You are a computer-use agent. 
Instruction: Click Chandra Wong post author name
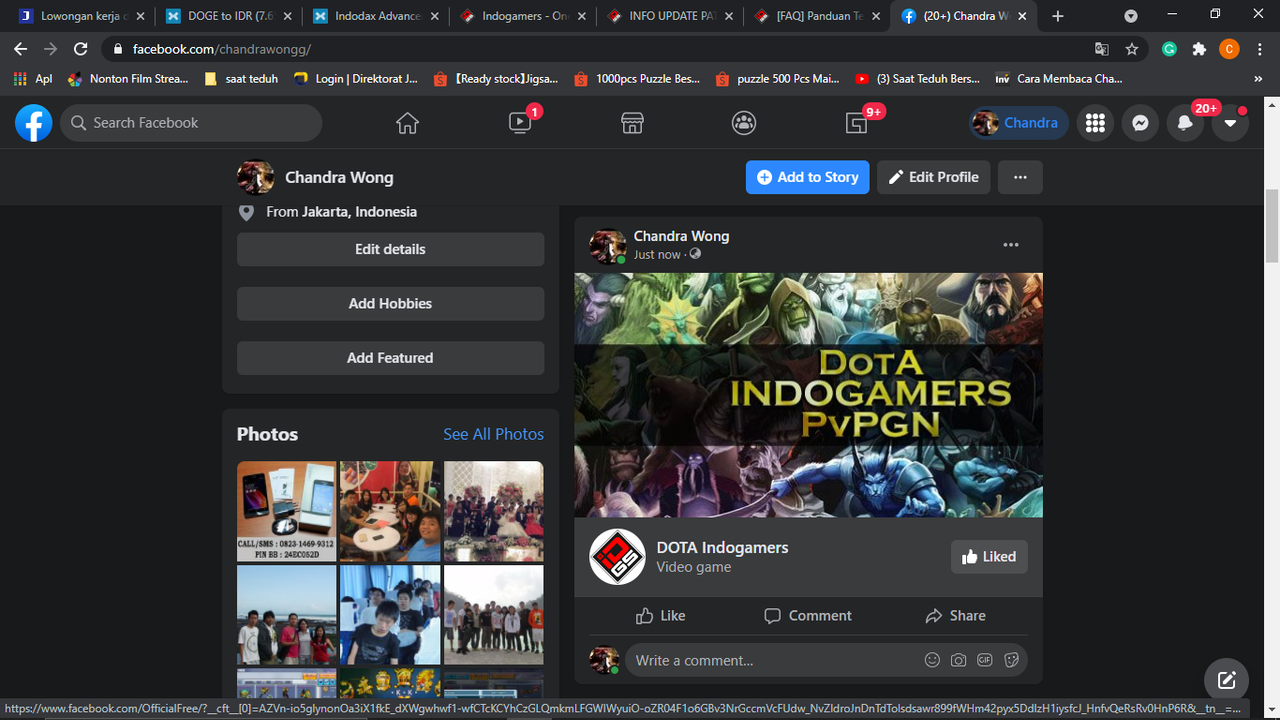[x=681, y=236]
